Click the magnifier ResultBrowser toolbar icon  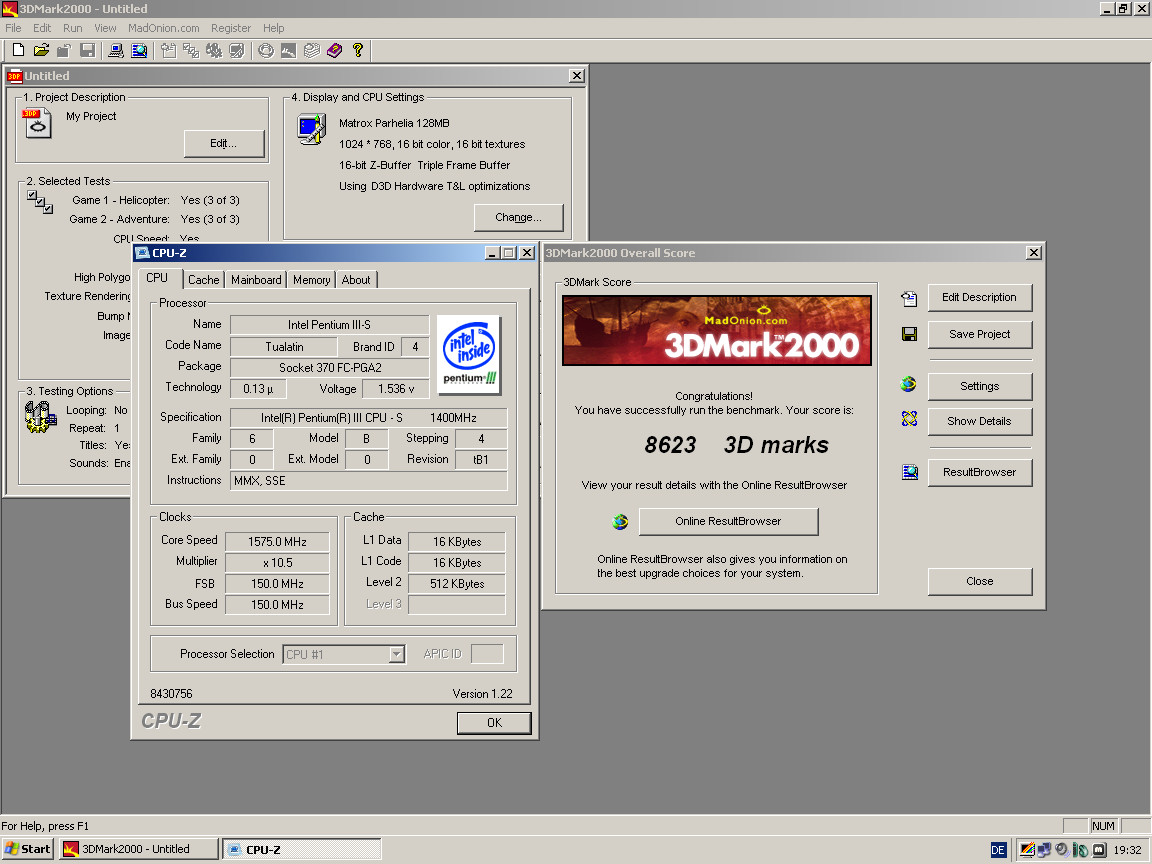pos(139,50)
